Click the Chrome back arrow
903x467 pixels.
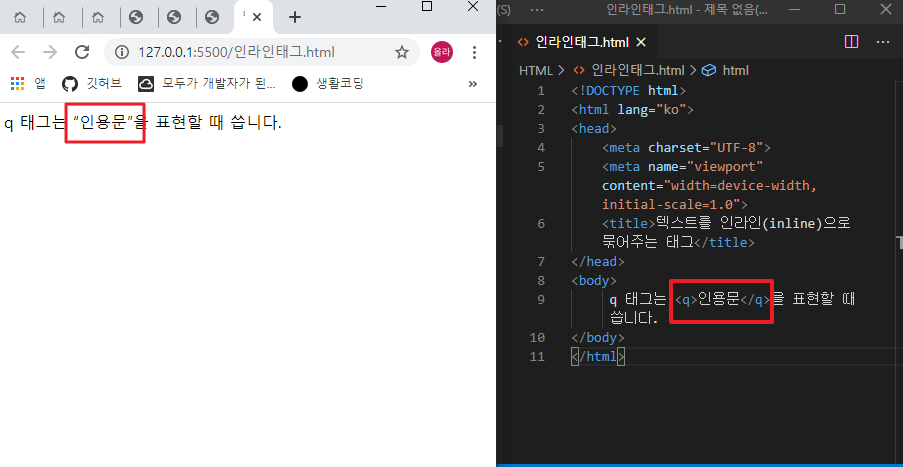[18, 52]
